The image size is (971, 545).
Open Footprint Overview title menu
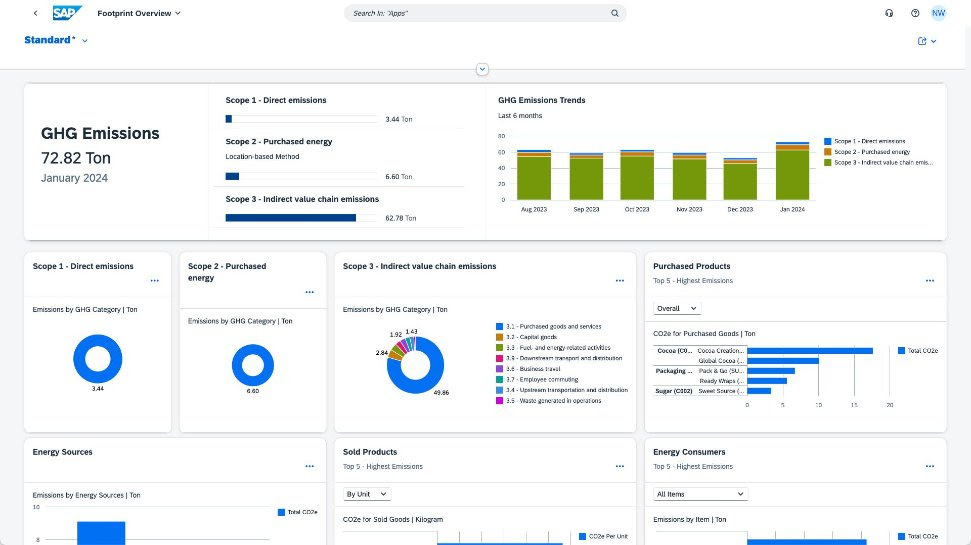pos(139,13)
